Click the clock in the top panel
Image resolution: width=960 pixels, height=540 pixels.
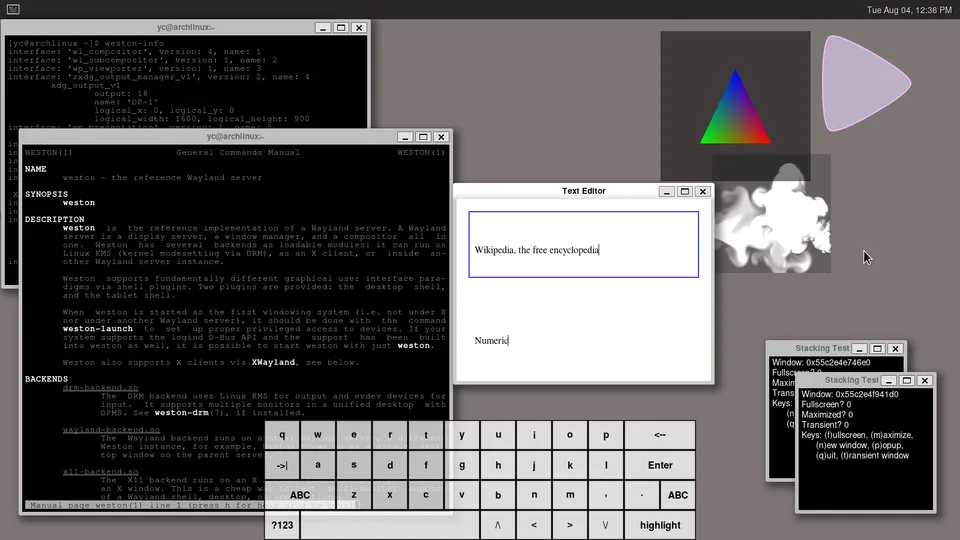point(909,10)
